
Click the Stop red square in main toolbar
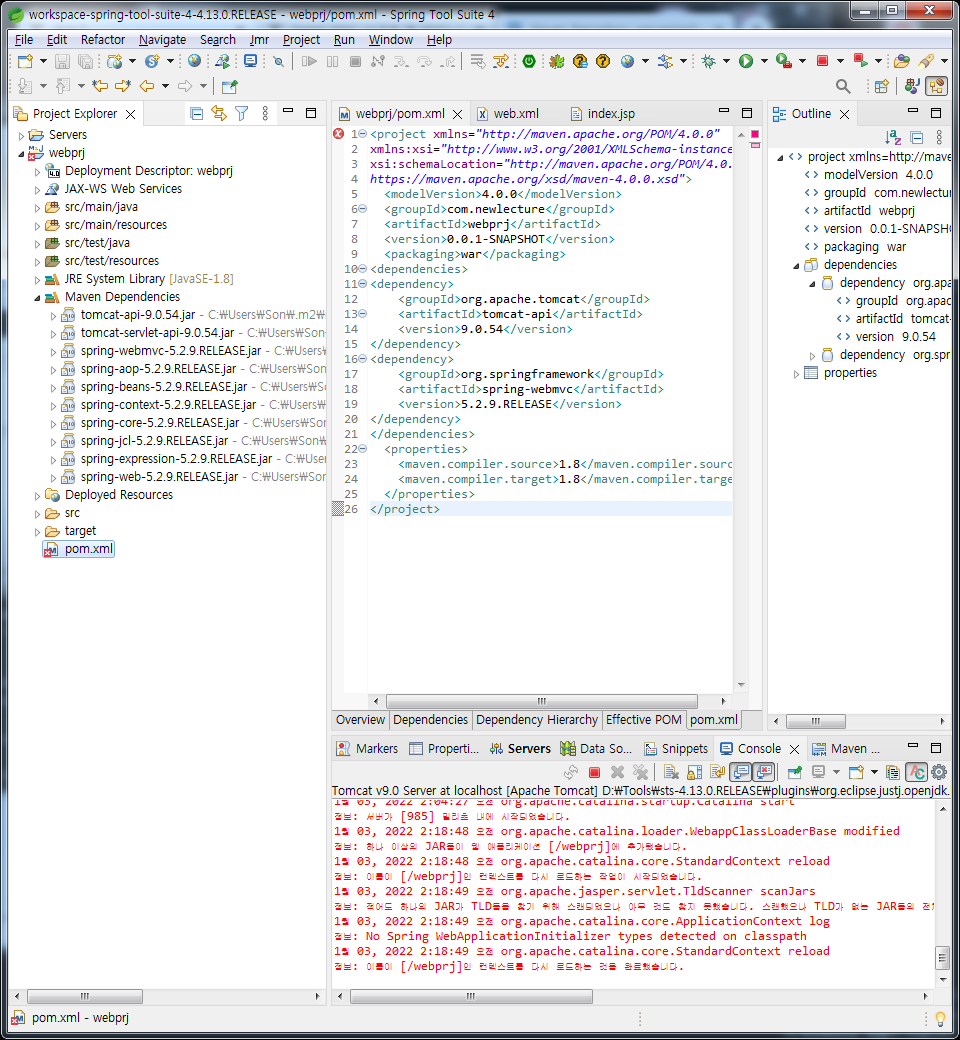coord(823,62)
